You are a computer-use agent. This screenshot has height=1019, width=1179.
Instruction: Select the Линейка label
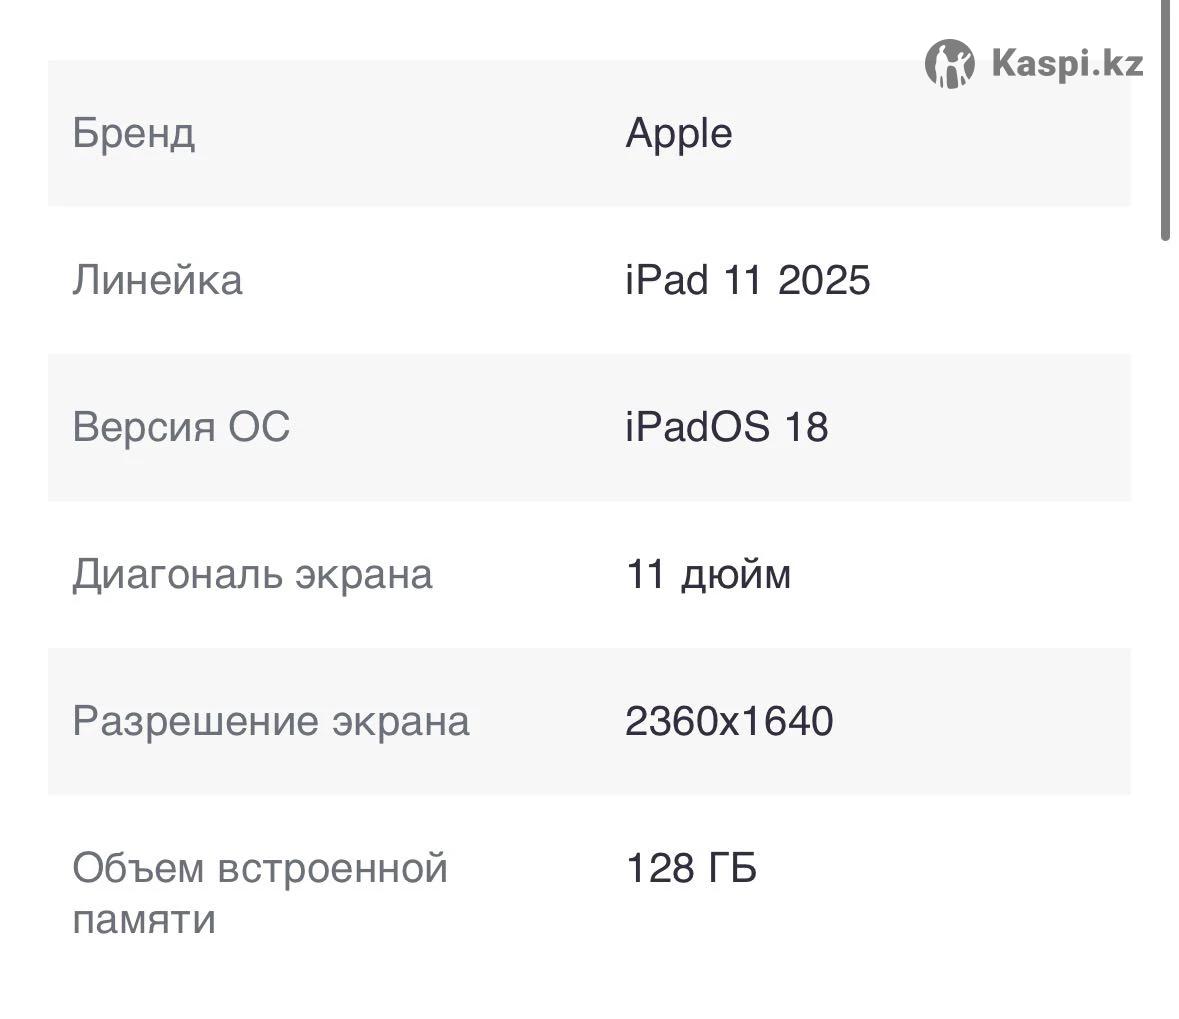click(157, 281)
